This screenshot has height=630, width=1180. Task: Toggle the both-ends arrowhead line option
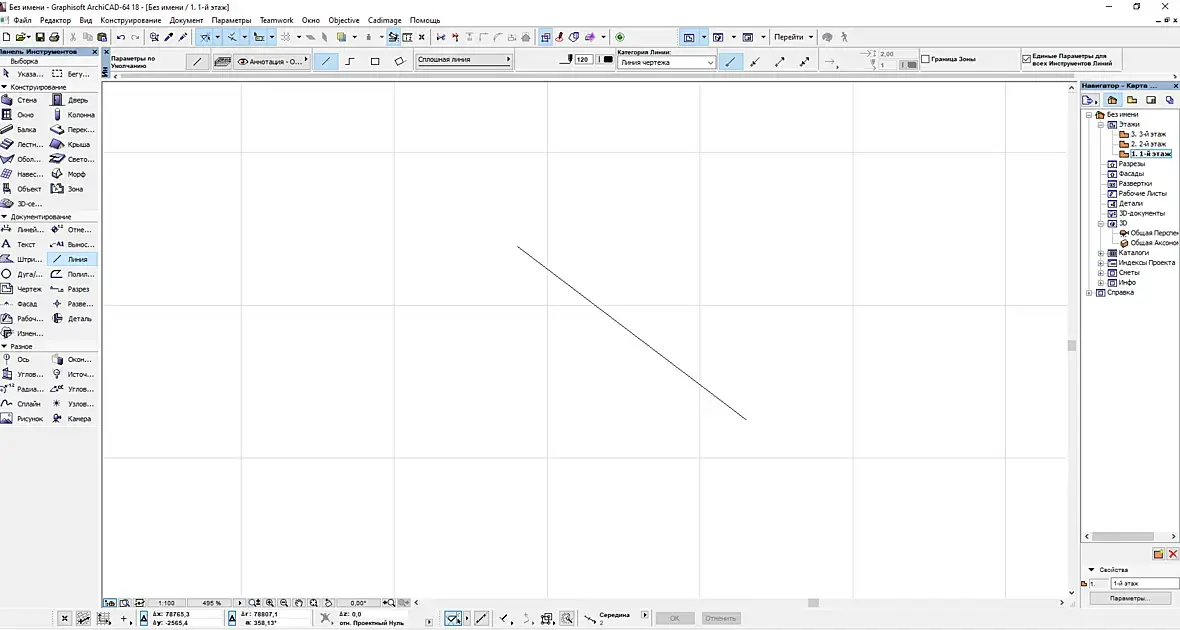[x=804, y=62]
